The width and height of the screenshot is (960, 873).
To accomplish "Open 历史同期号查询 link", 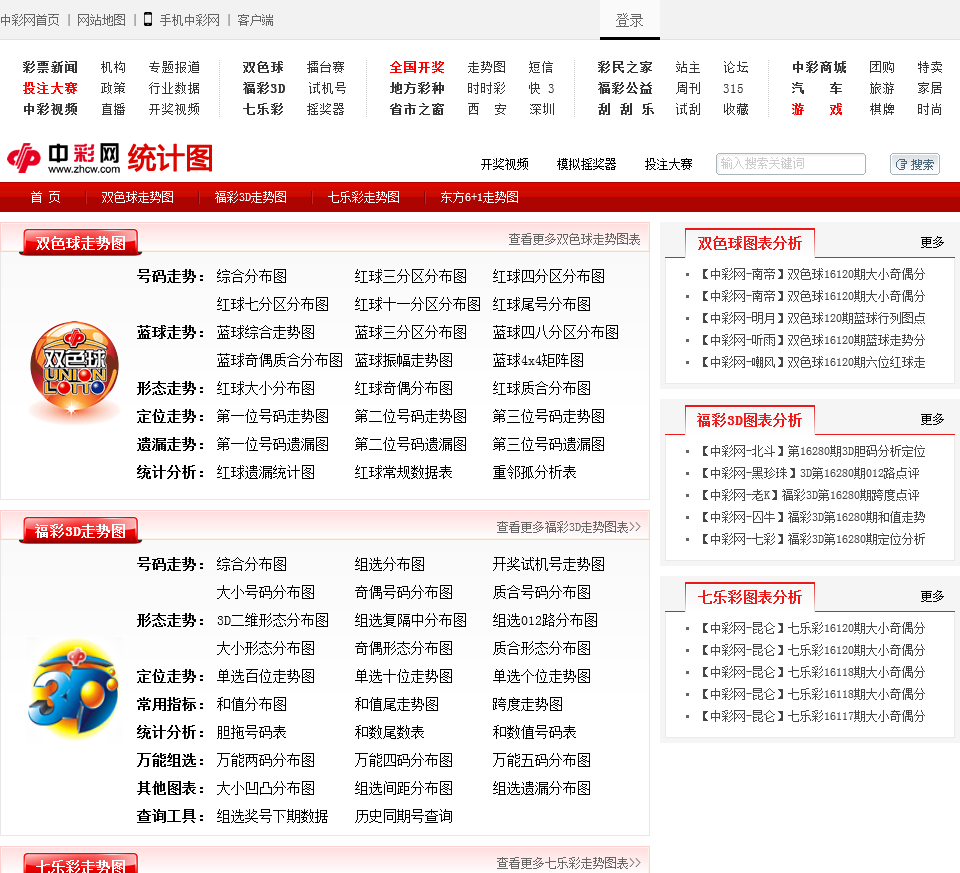I will [403, 817].
